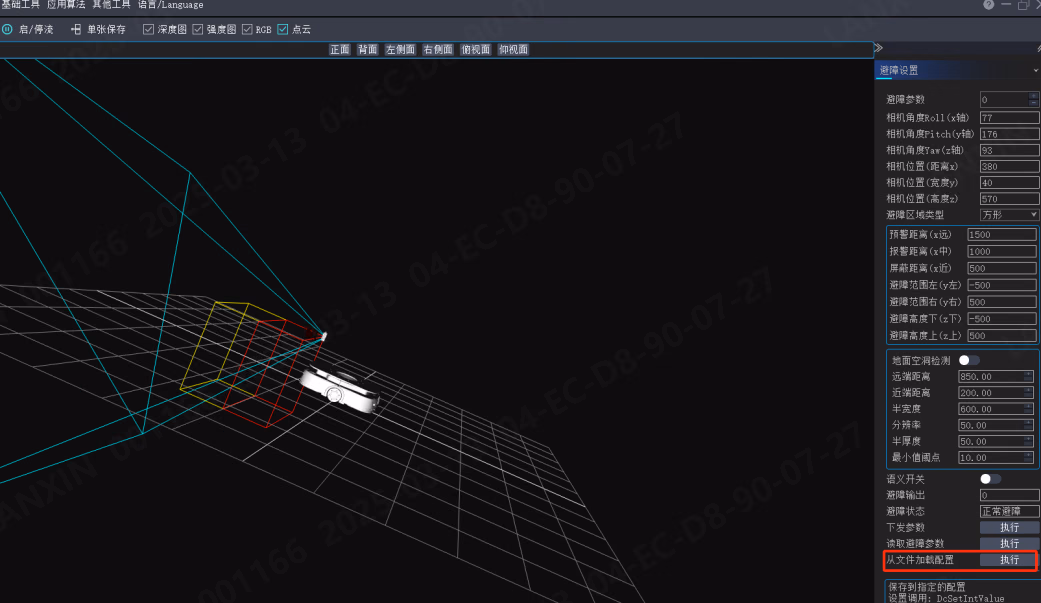1041x603 pixels.
Task: Click the 半厚度 value field
Action: [x=995, y=441]
